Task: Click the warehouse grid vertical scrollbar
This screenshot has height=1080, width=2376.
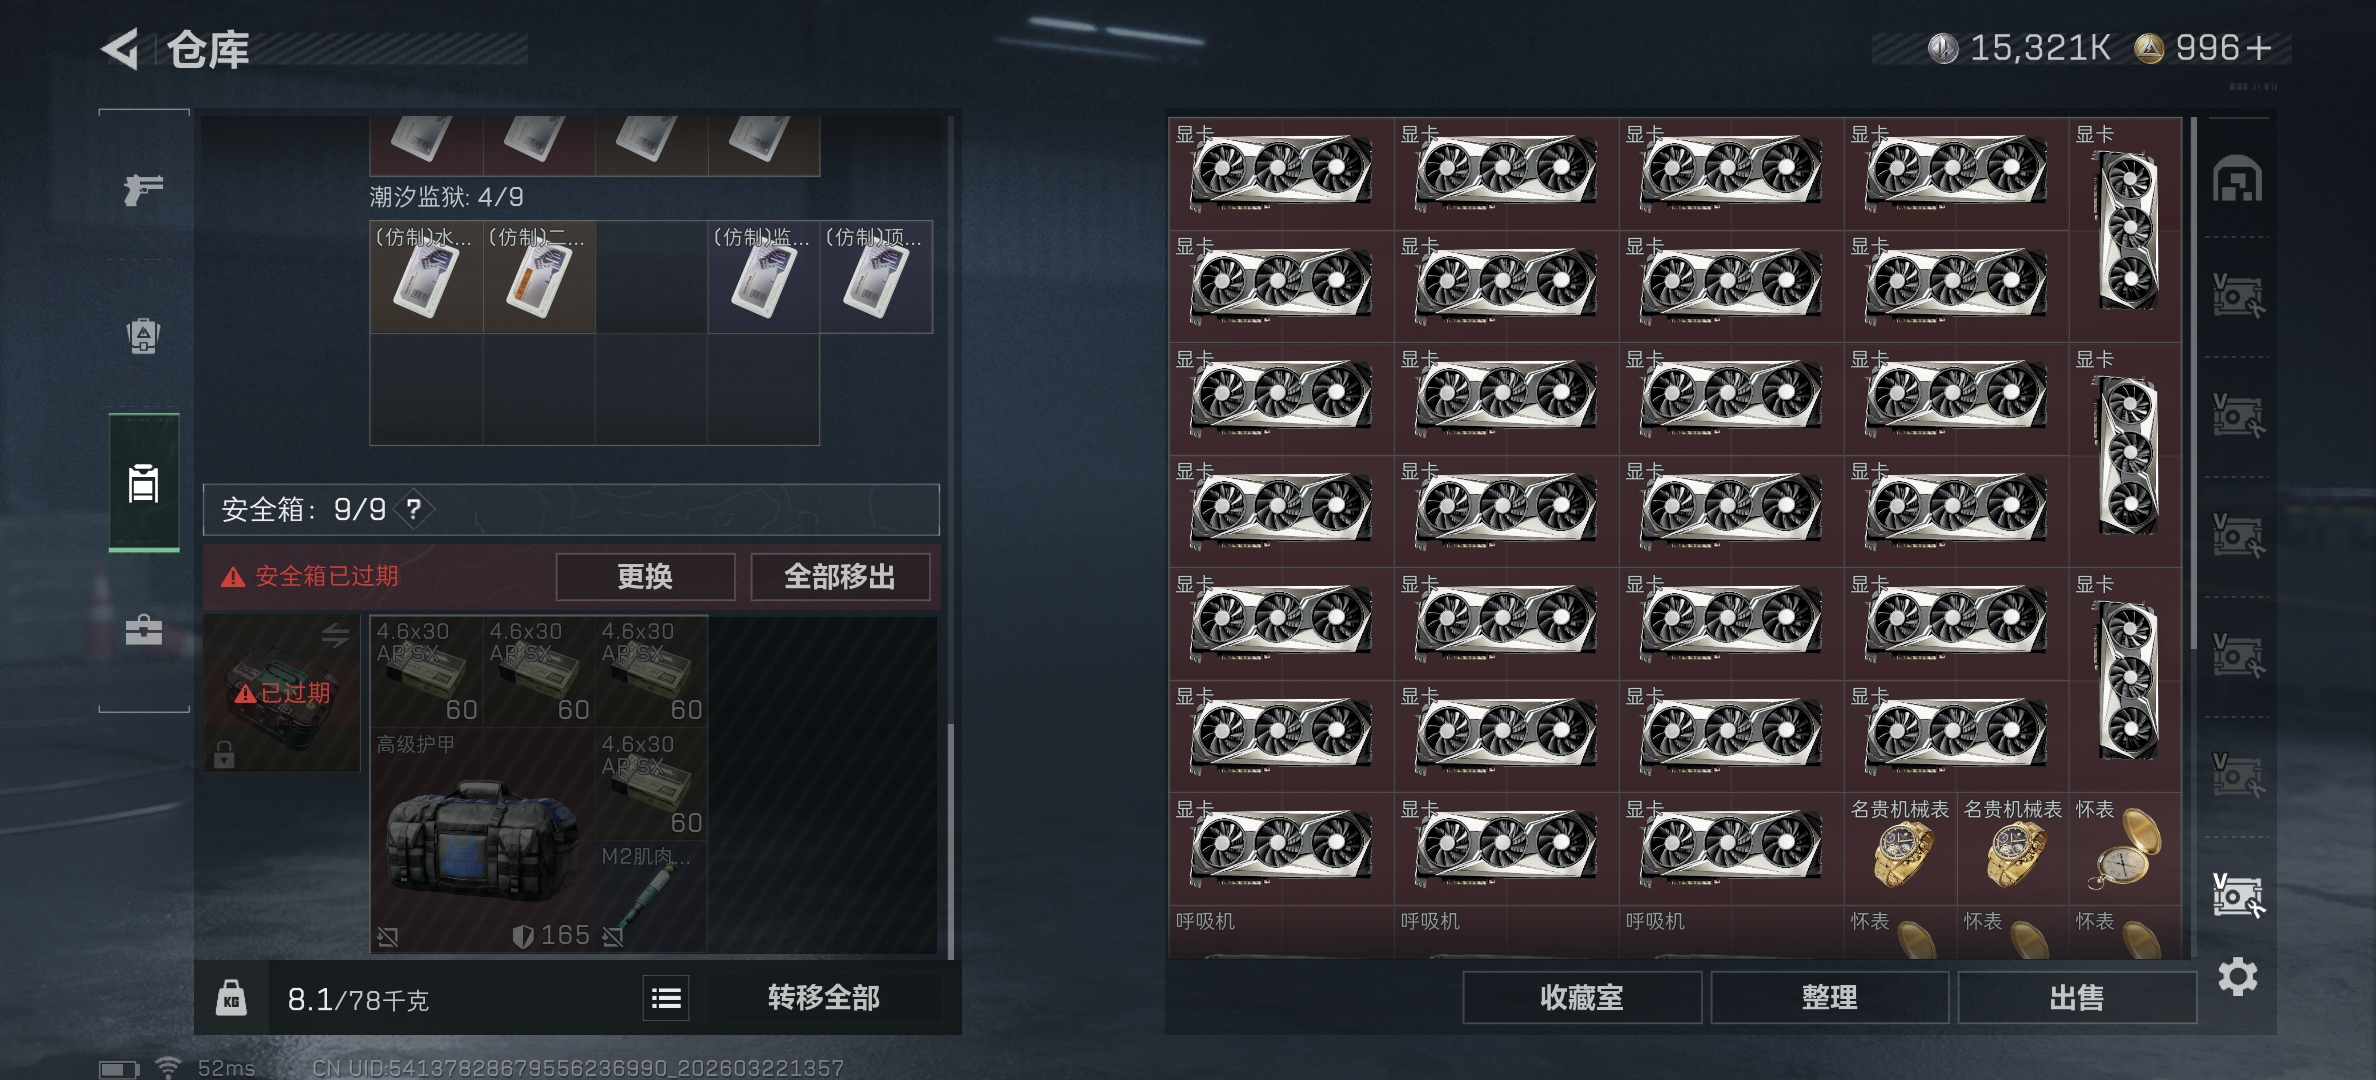Action: point(2193,385)
